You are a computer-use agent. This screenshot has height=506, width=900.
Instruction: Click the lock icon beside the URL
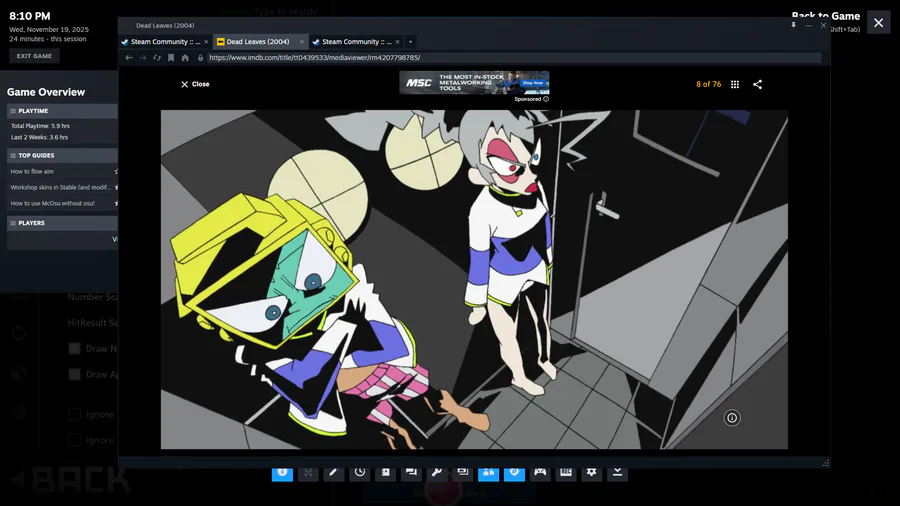(200, 57)
